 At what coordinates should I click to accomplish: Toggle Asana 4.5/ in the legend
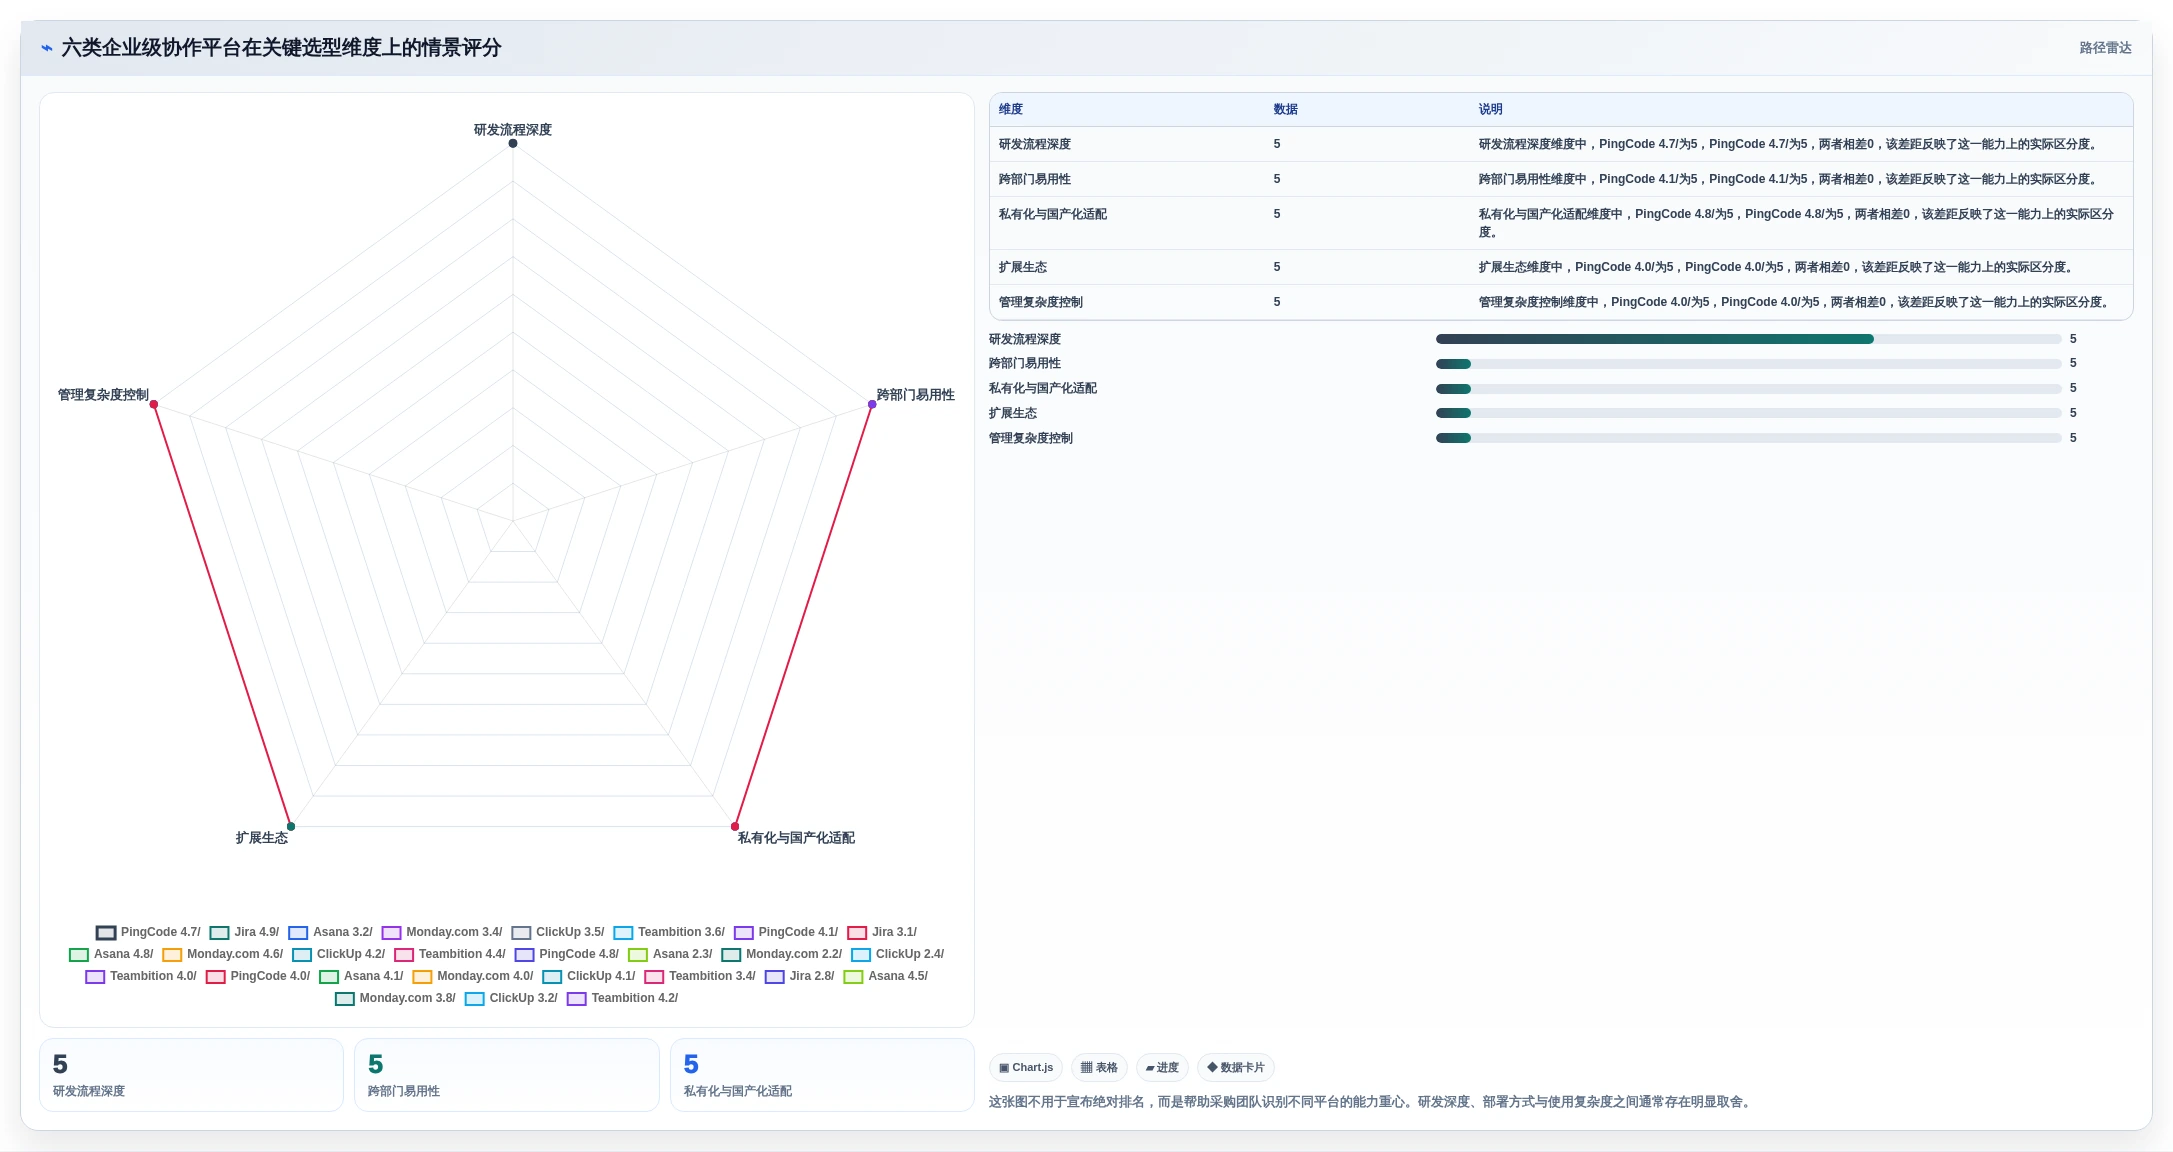886,976
